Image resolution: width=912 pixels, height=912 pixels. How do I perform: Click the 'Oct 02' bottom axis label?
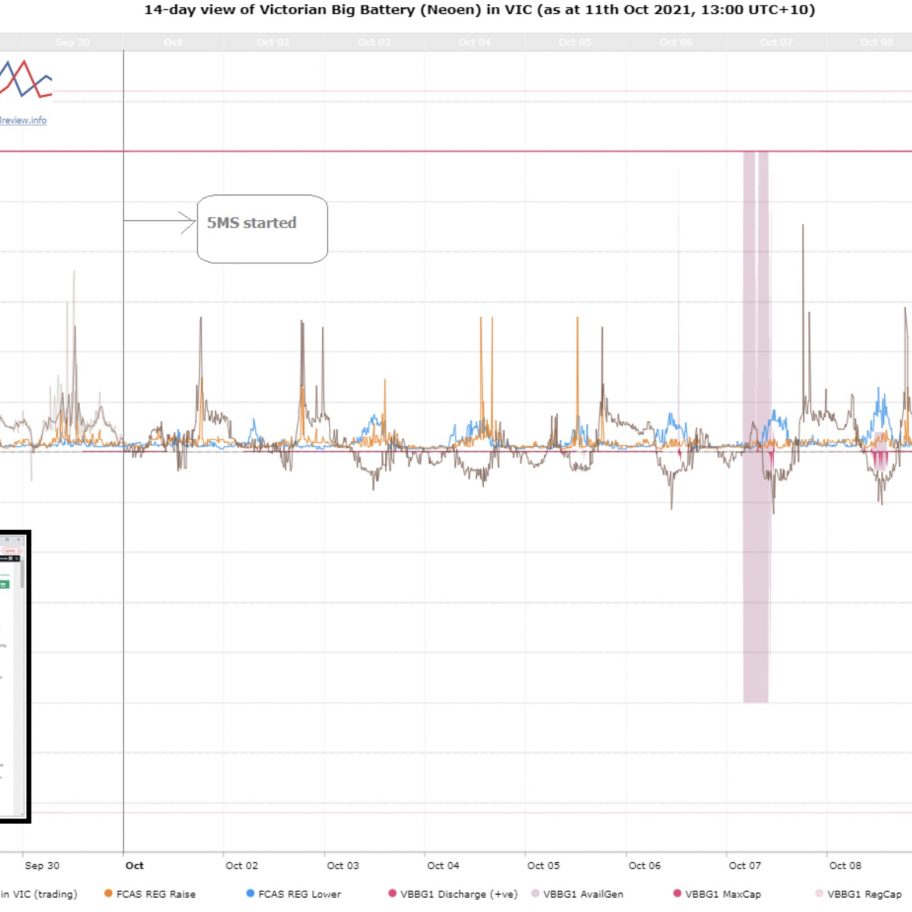(241, 865)
